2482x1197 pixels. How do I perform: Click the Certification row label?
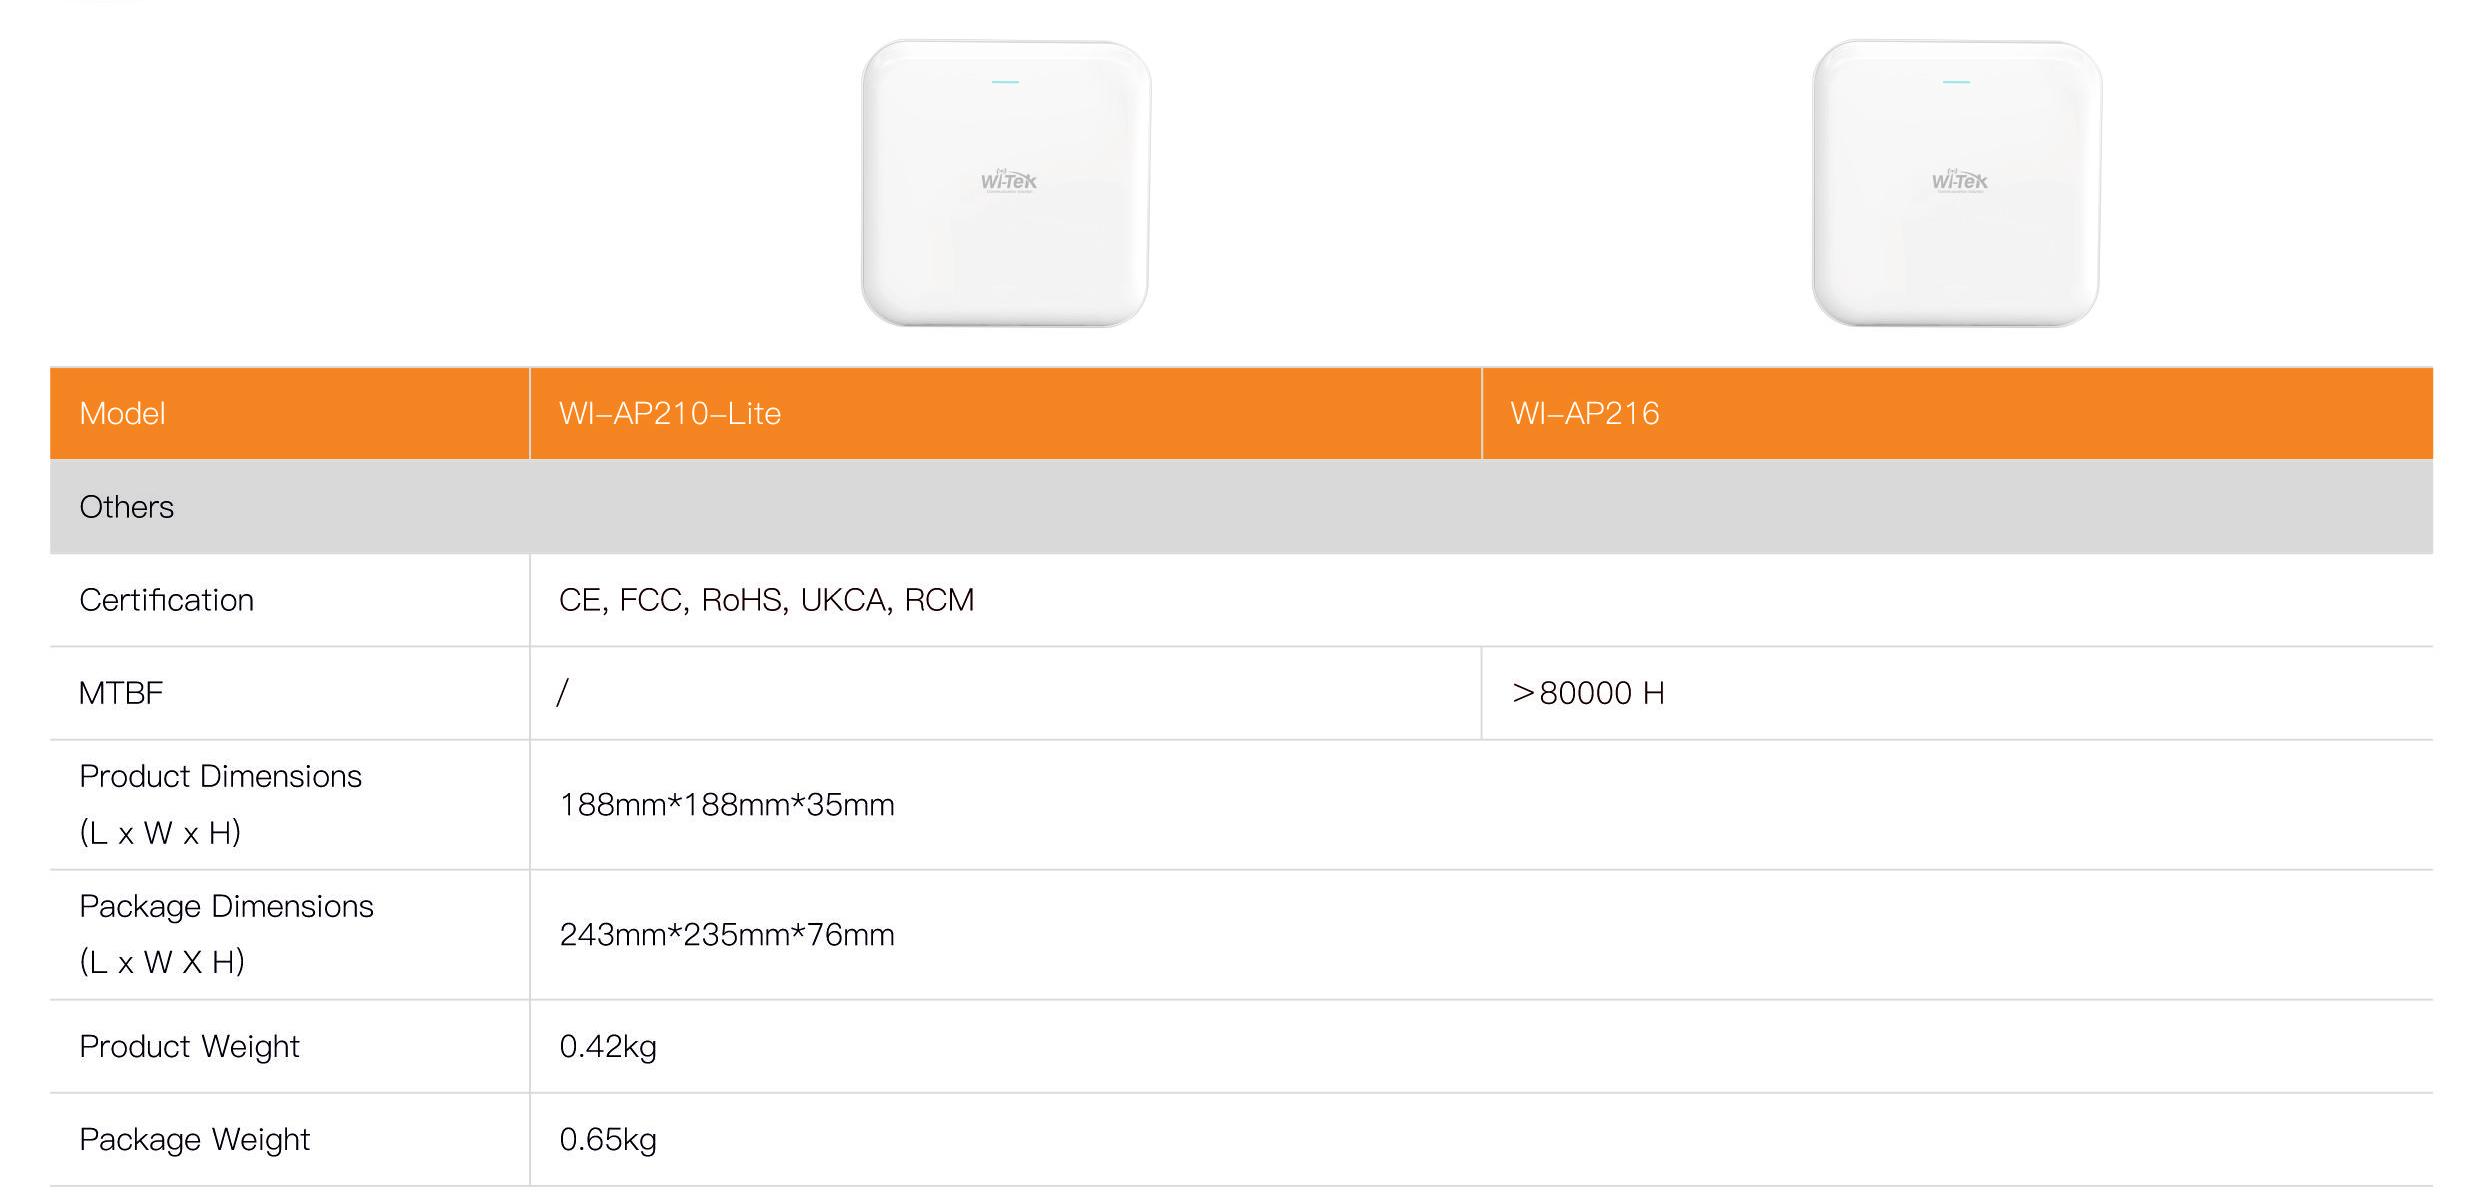[166, 600]
